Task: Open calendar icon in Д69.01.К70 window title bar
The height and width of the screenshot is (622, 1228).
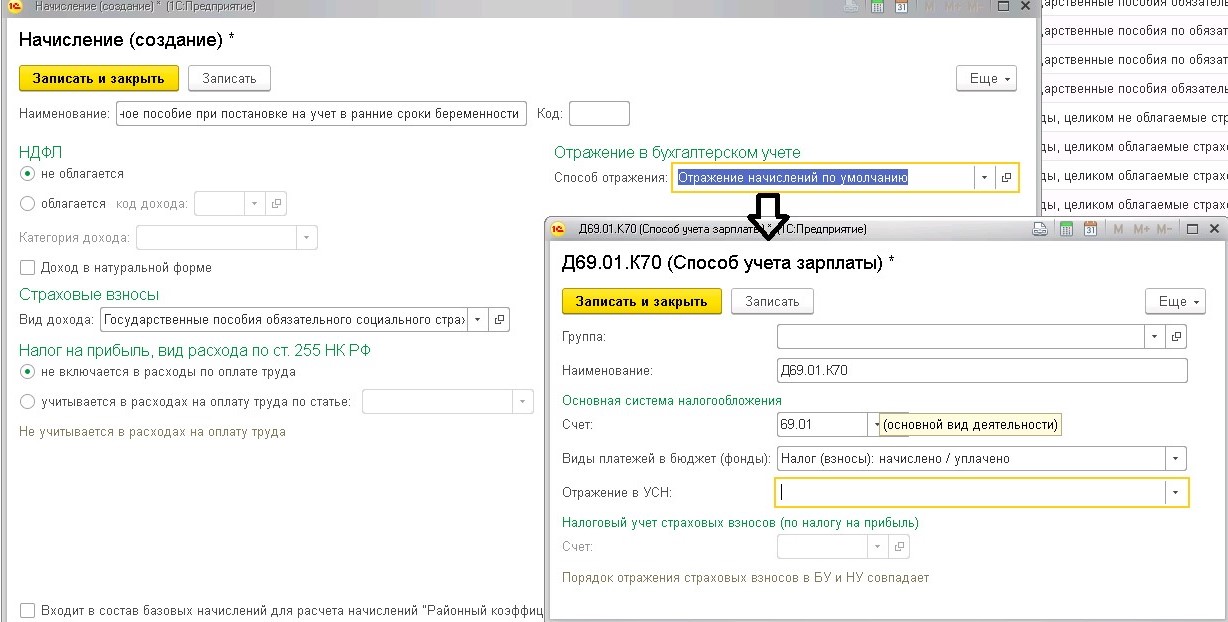Action: pyautogui.click(x=1090, y=229)
